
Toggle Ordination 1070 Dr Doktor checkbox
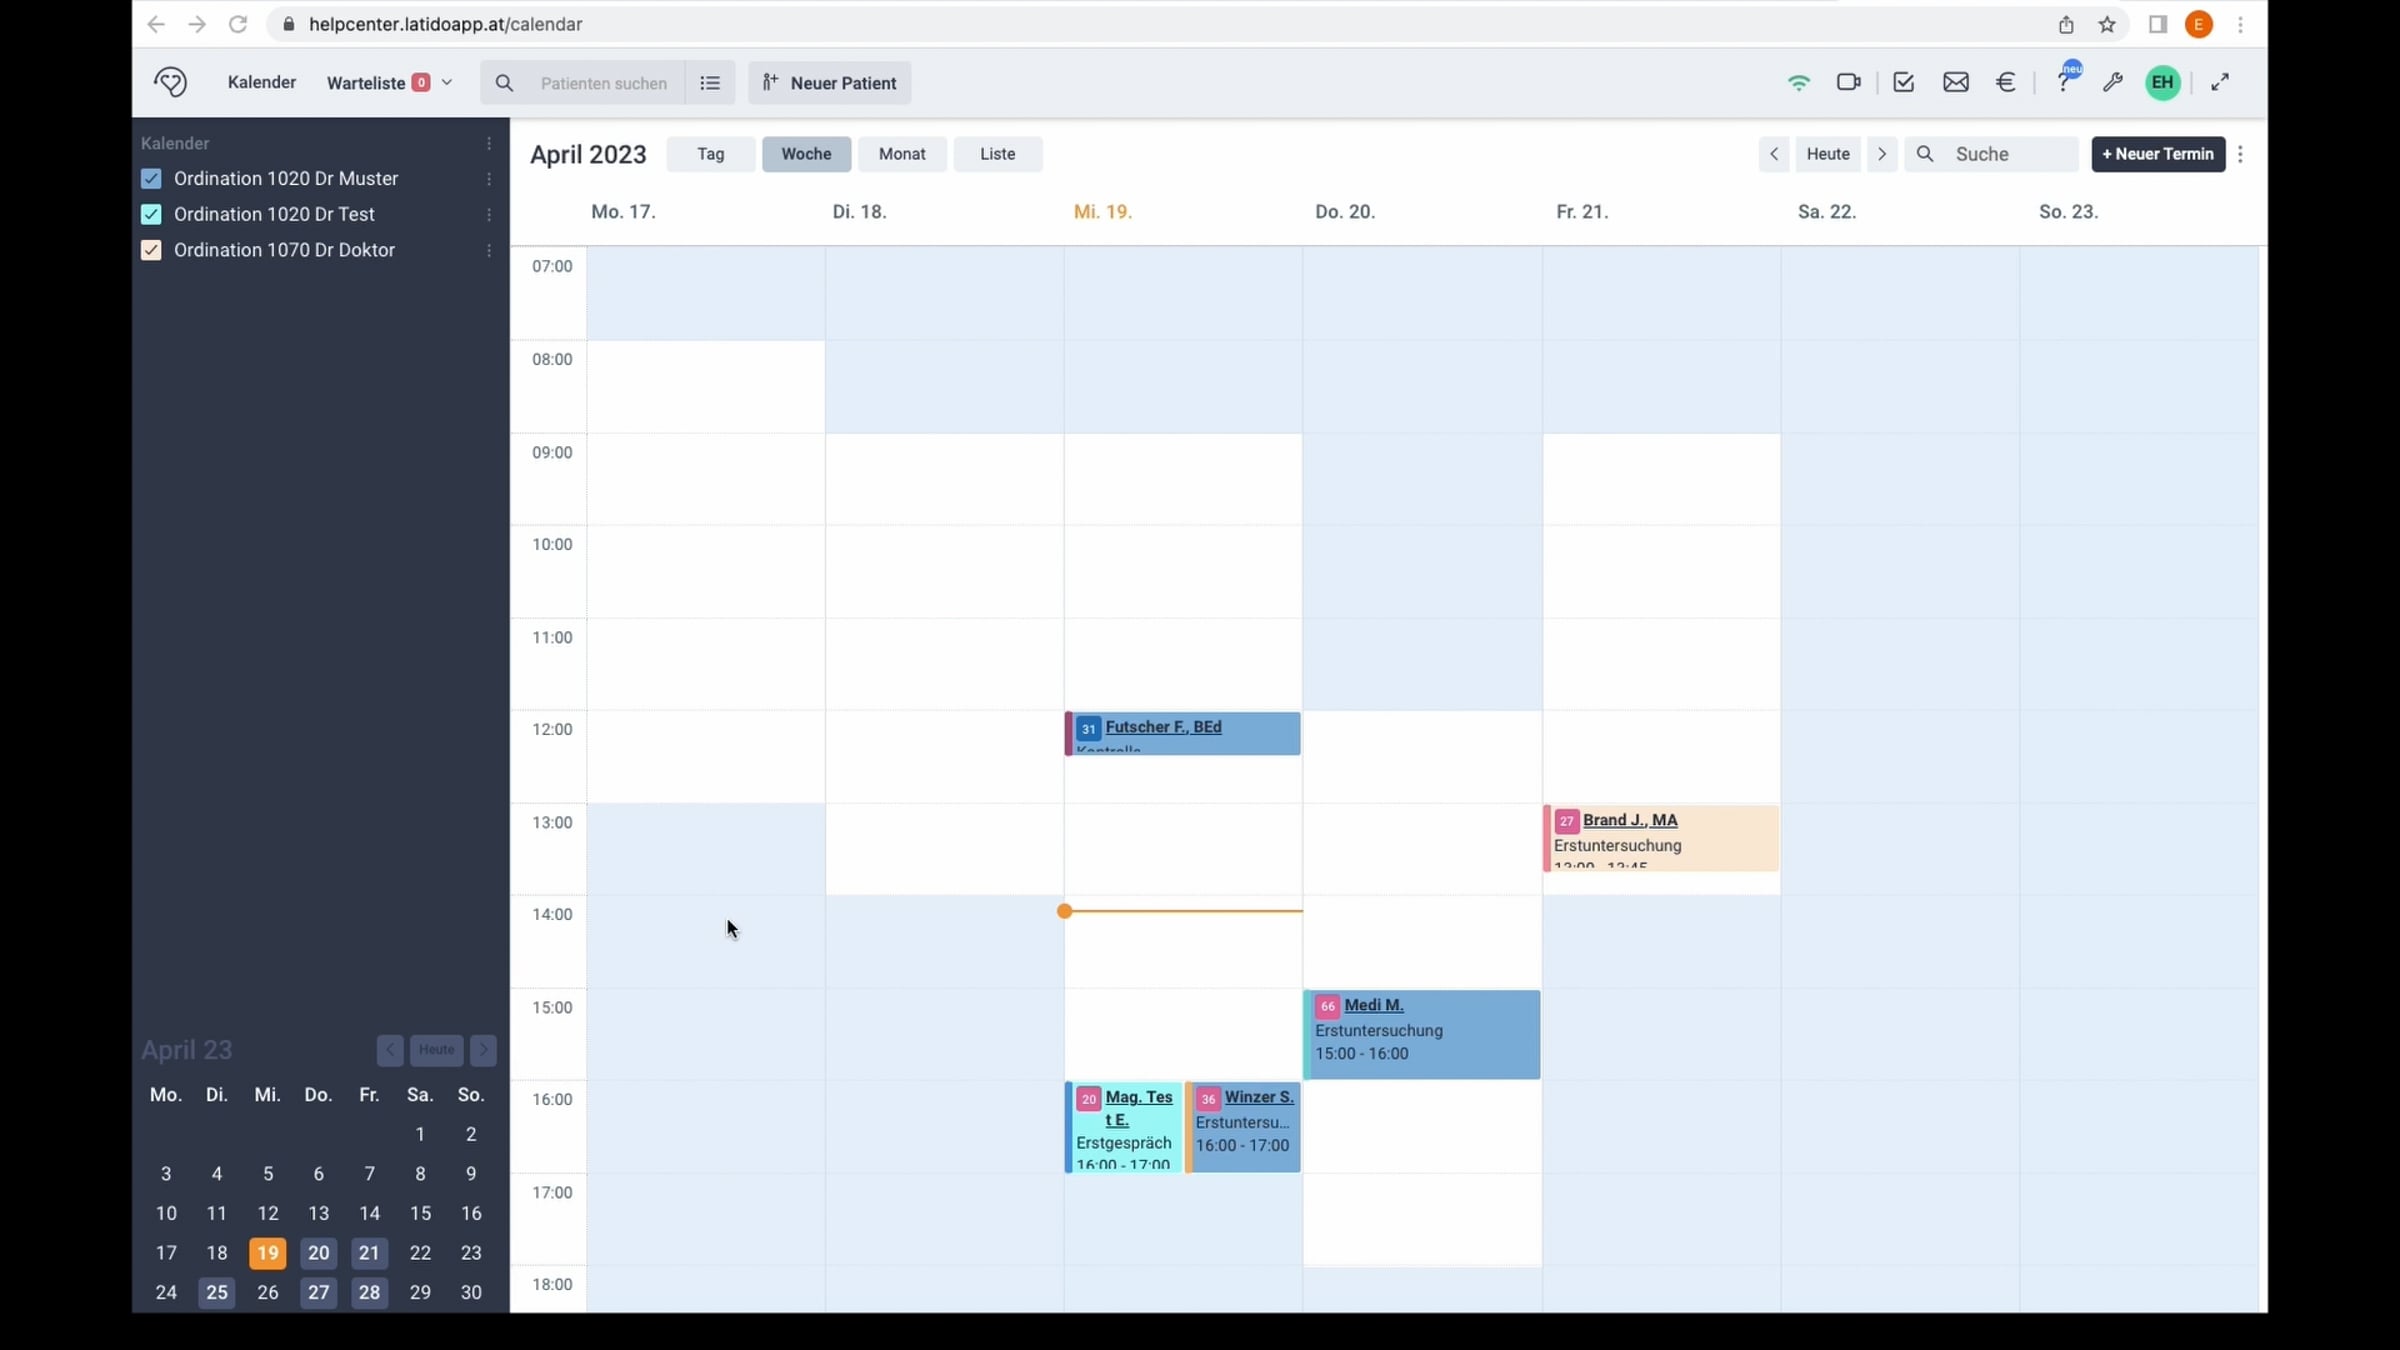click(151, 250)
